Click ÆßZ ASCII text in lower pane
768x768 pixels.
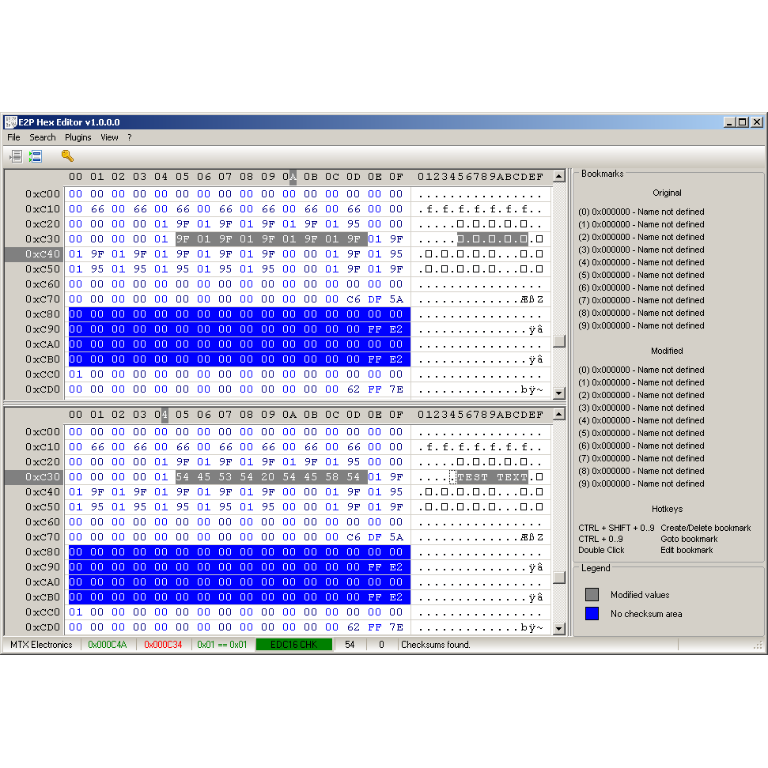pos(532,537)
